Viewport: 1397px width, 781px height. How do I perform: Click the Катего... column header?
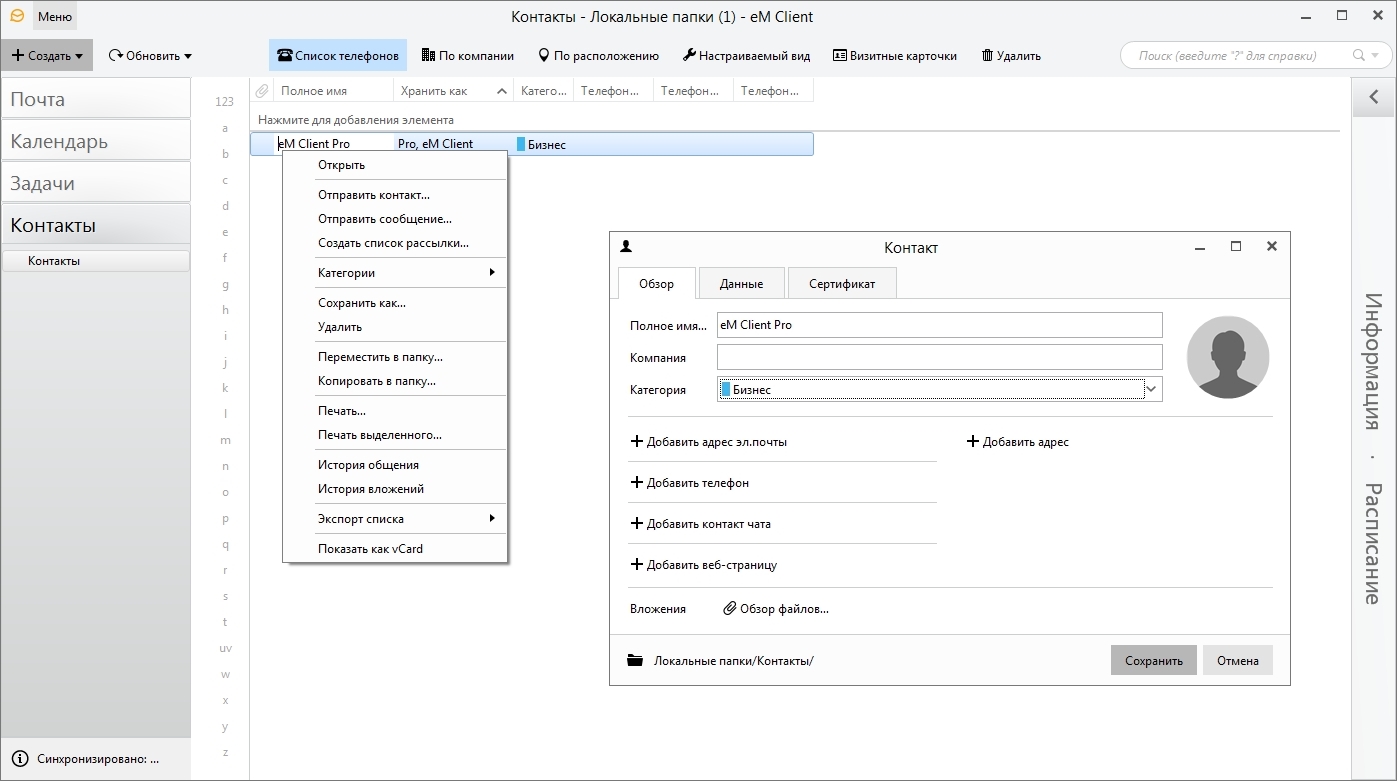tap(543, 91)
